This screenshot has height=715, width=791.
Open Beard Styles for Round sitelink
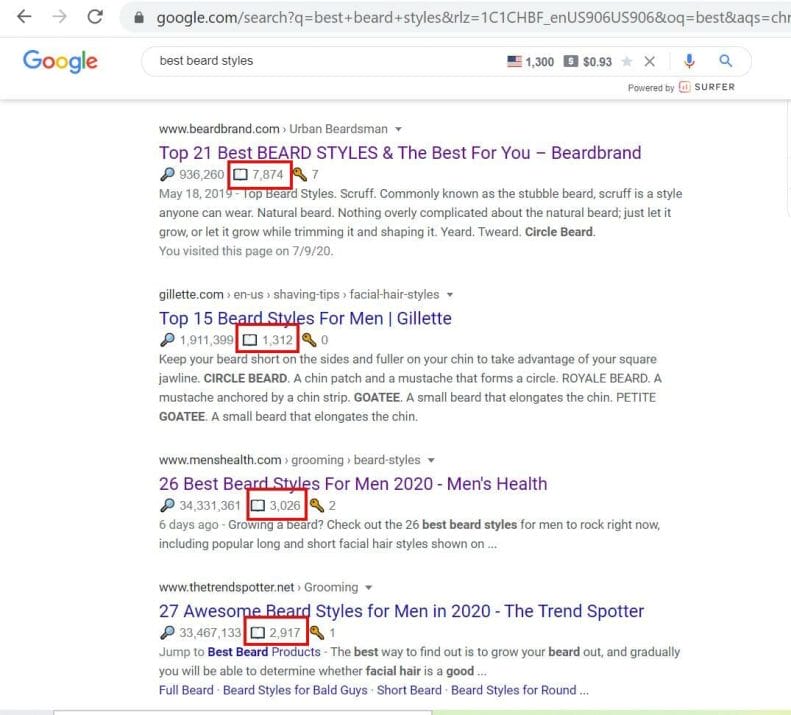[x=520, y=690]
